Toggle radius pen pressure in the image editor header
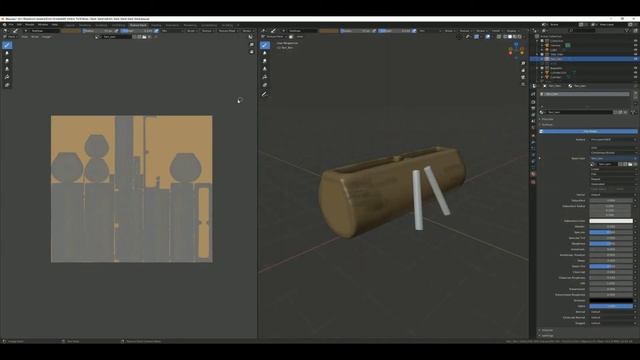Screen dimensions: 640x360 (x=116, y=31)
